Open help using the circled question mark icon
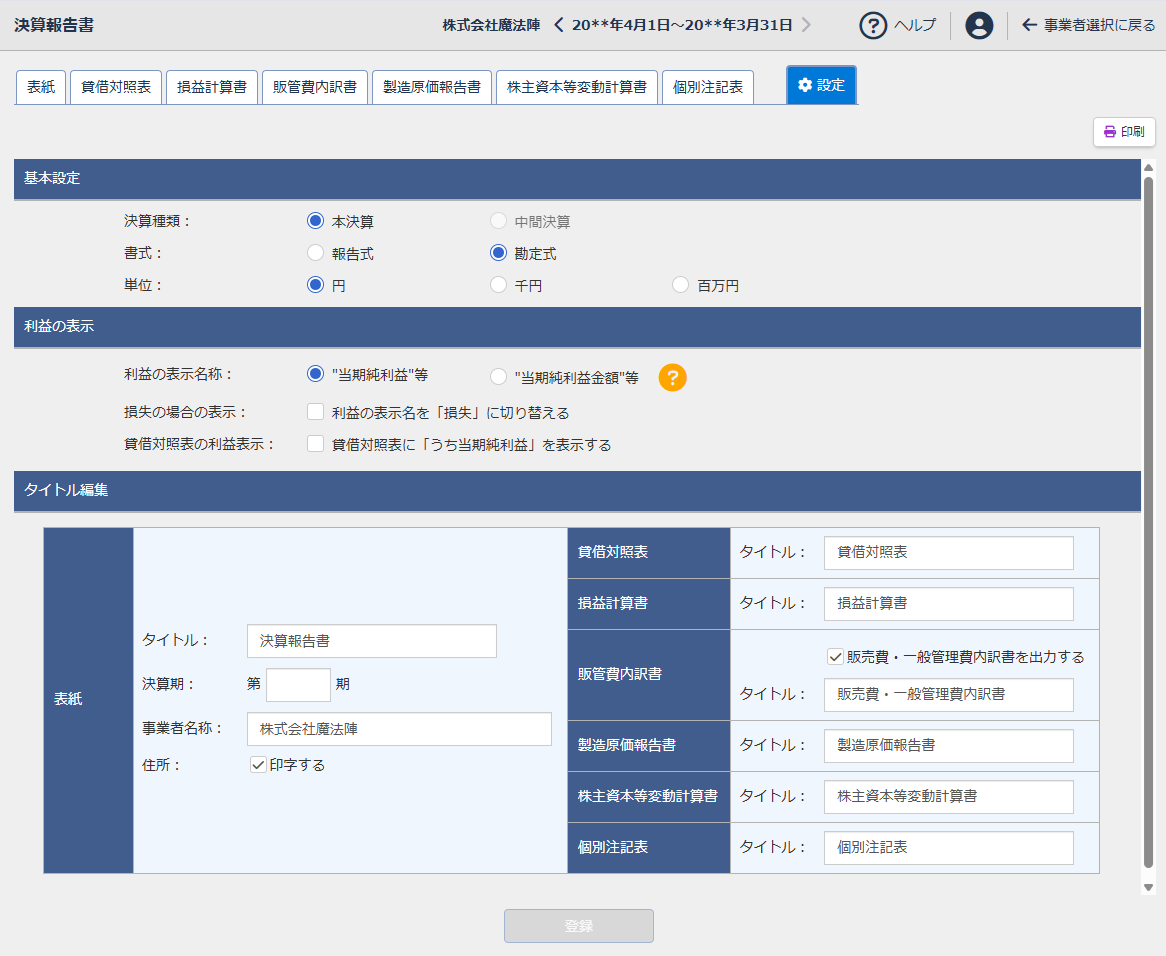Viewport: 1166px width, 956px height. 873,26
